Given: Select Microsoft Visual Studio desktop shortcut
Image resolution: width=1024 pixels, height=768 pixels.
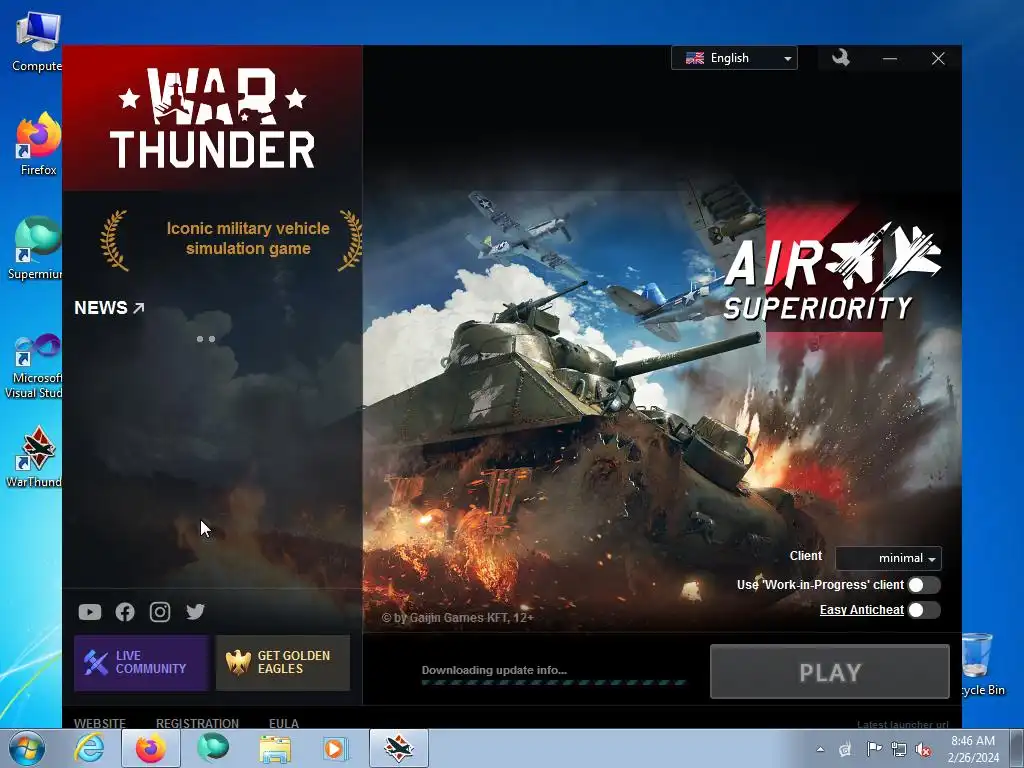Looking at the screenshot, I should point(33,366).
